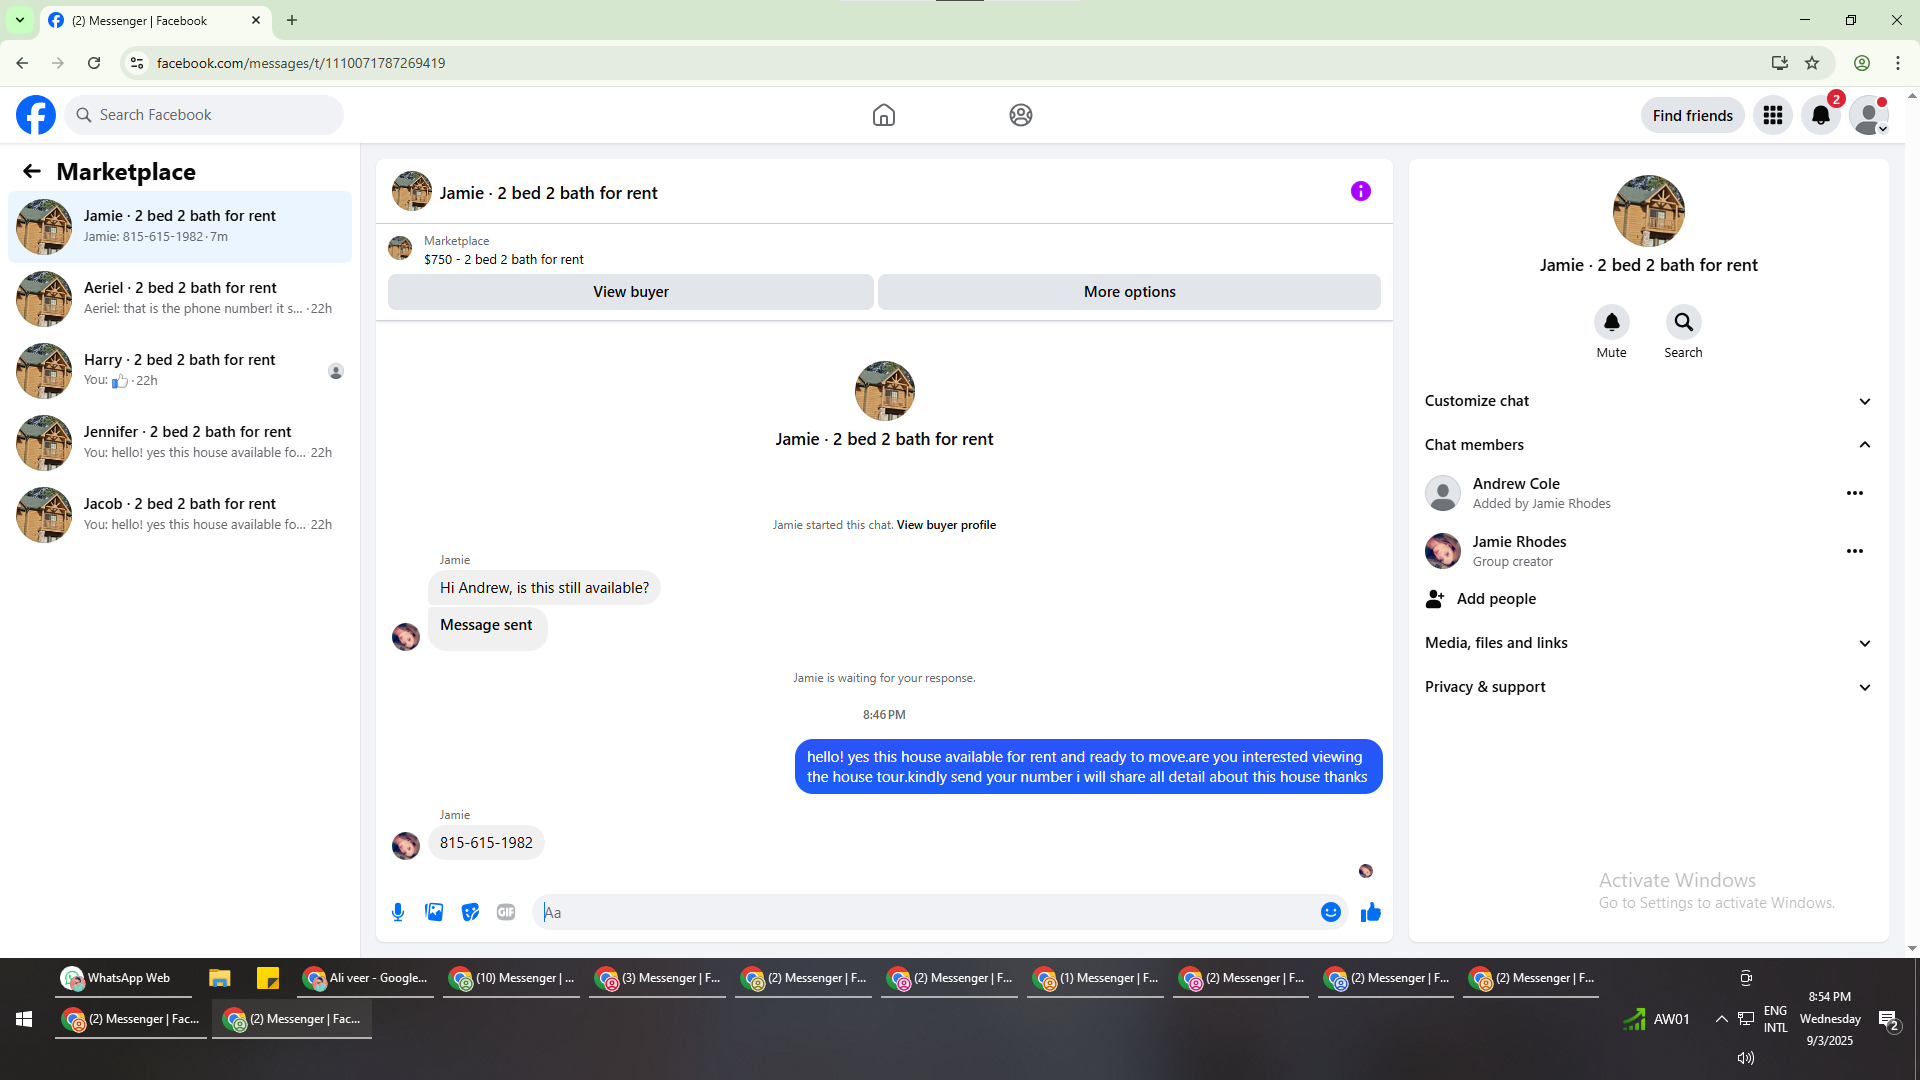Open Ali veer Google Chrome taskbar window

coord(366,978)
